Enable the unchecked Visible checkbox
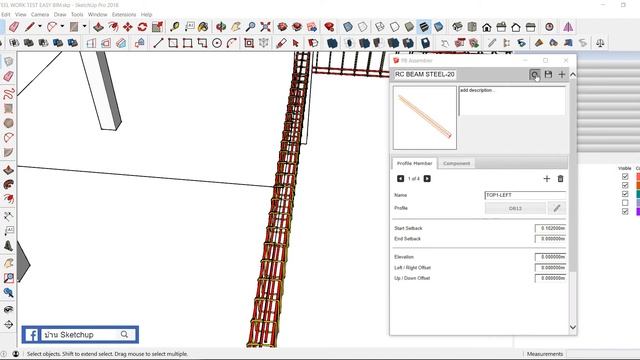 pyautogui.click(x=625, y=203)
